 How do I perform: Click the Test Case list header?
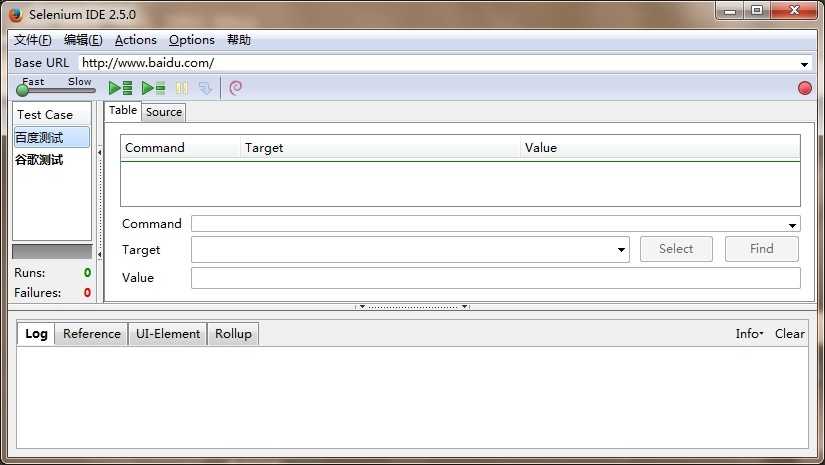(52, 114)
